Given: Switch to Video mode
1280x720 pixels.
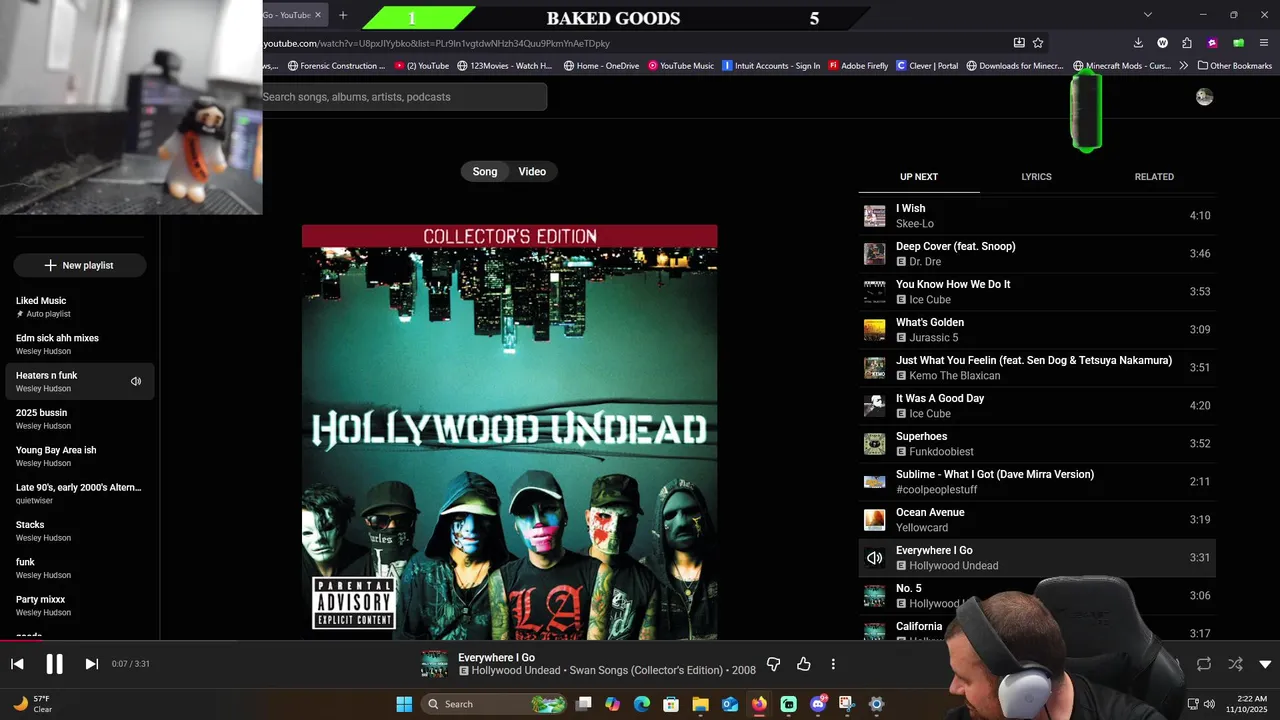Looking at the screenshot, I should click(x=532, y=172).
